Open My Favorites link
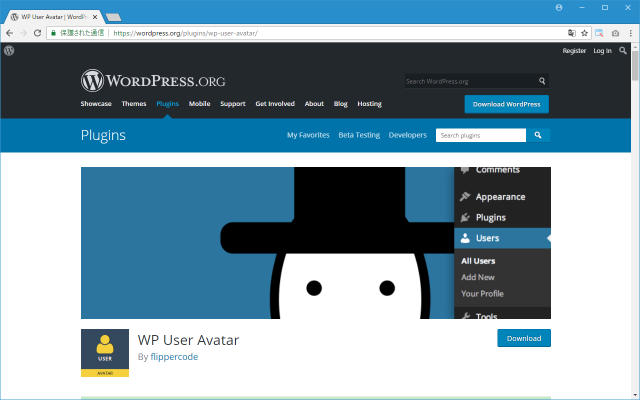The image size is (640, 400). [308, 135]
